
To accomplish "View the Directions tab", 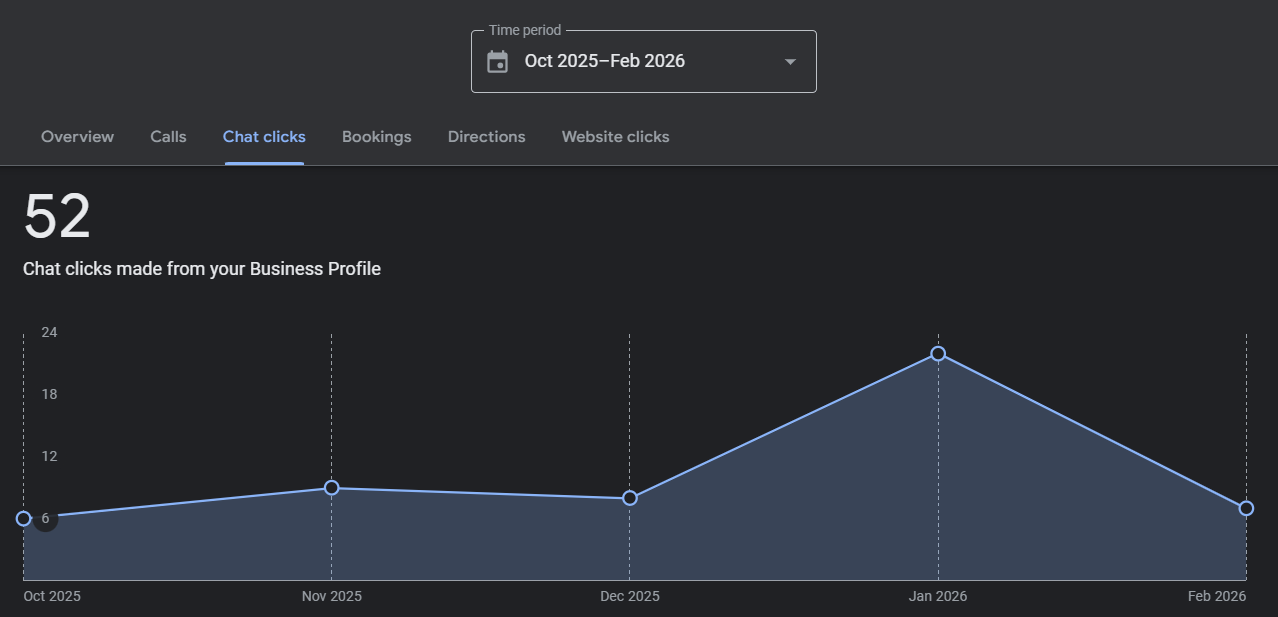I will tap(486, 137).
